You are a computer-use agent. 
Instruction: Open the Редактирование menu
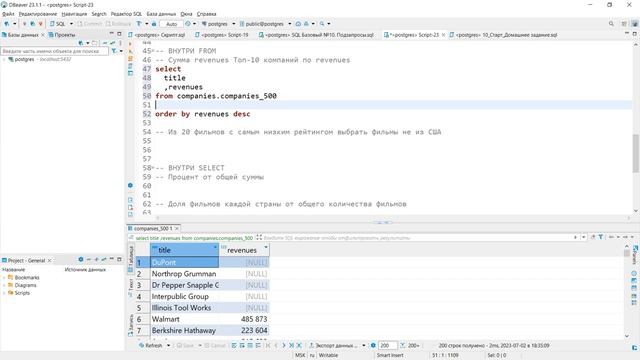point(38,14)
